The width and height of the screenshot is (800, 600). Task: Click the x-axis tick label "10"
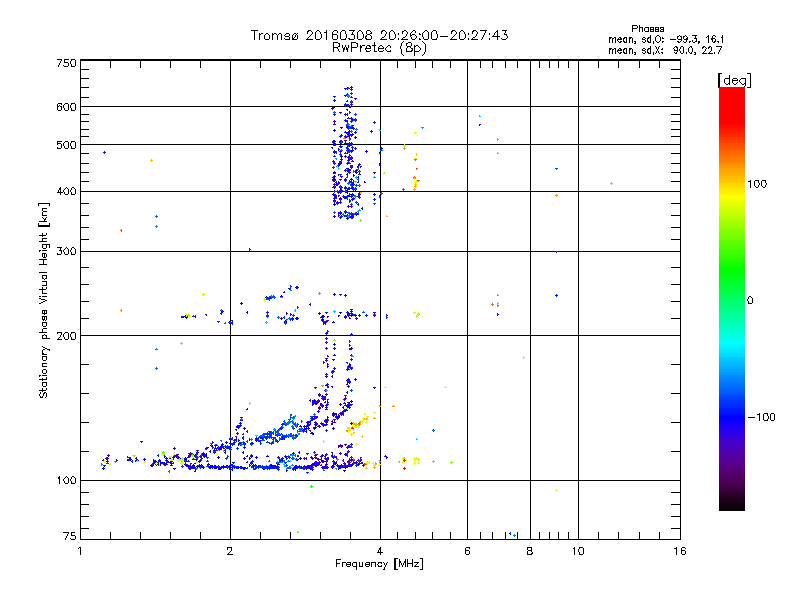578,551
